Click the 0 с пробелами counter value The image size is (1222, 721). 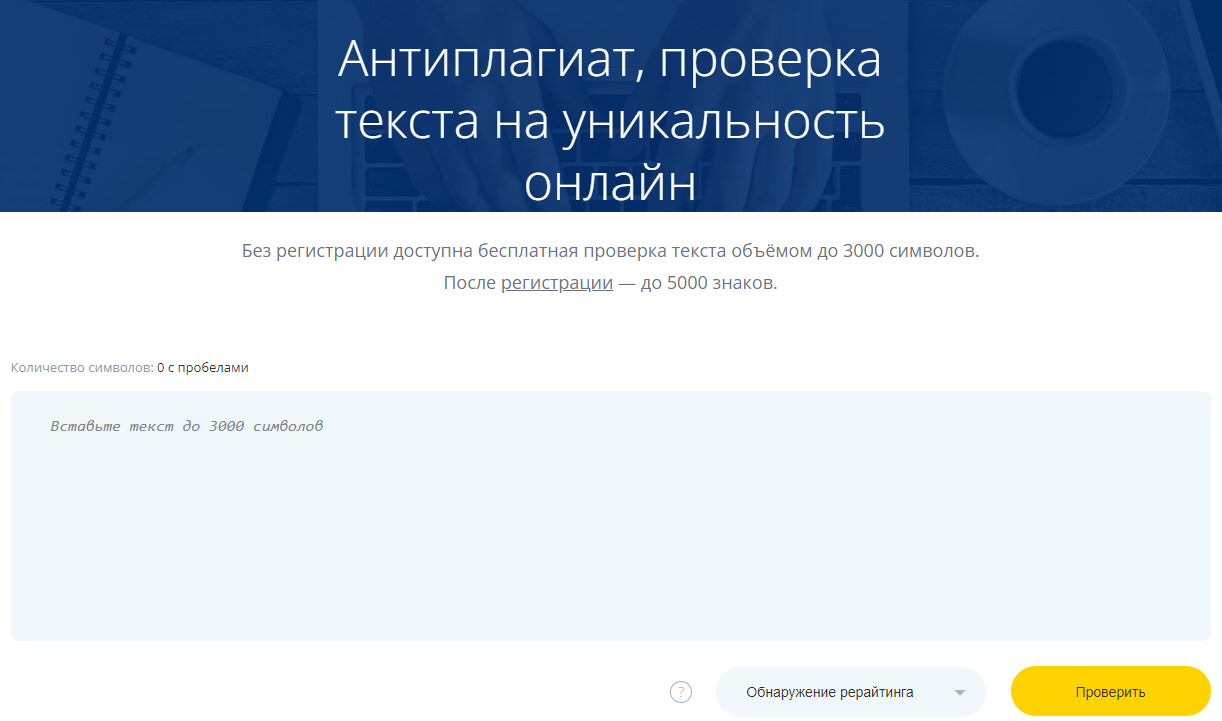(x=203, y=368)
